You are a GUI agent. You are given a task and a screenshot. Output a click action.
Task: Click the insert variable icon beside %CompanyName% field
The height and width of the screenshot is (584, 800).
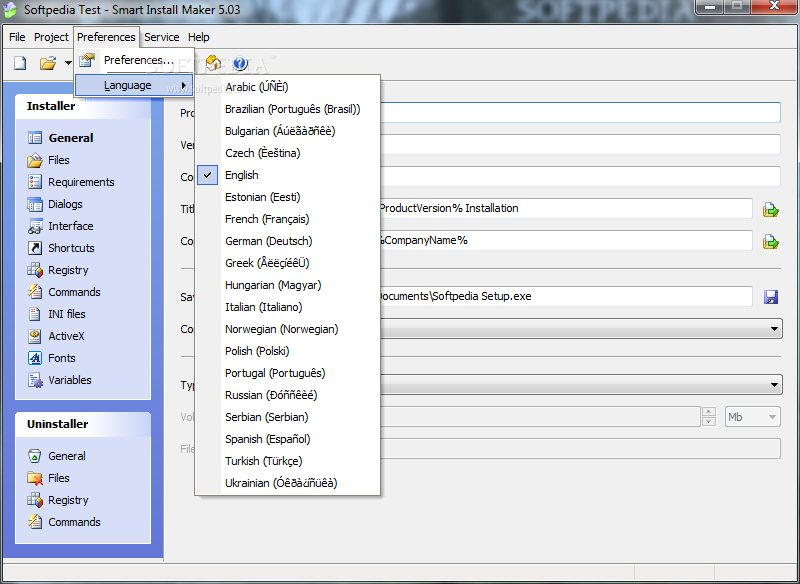point(770,242)
